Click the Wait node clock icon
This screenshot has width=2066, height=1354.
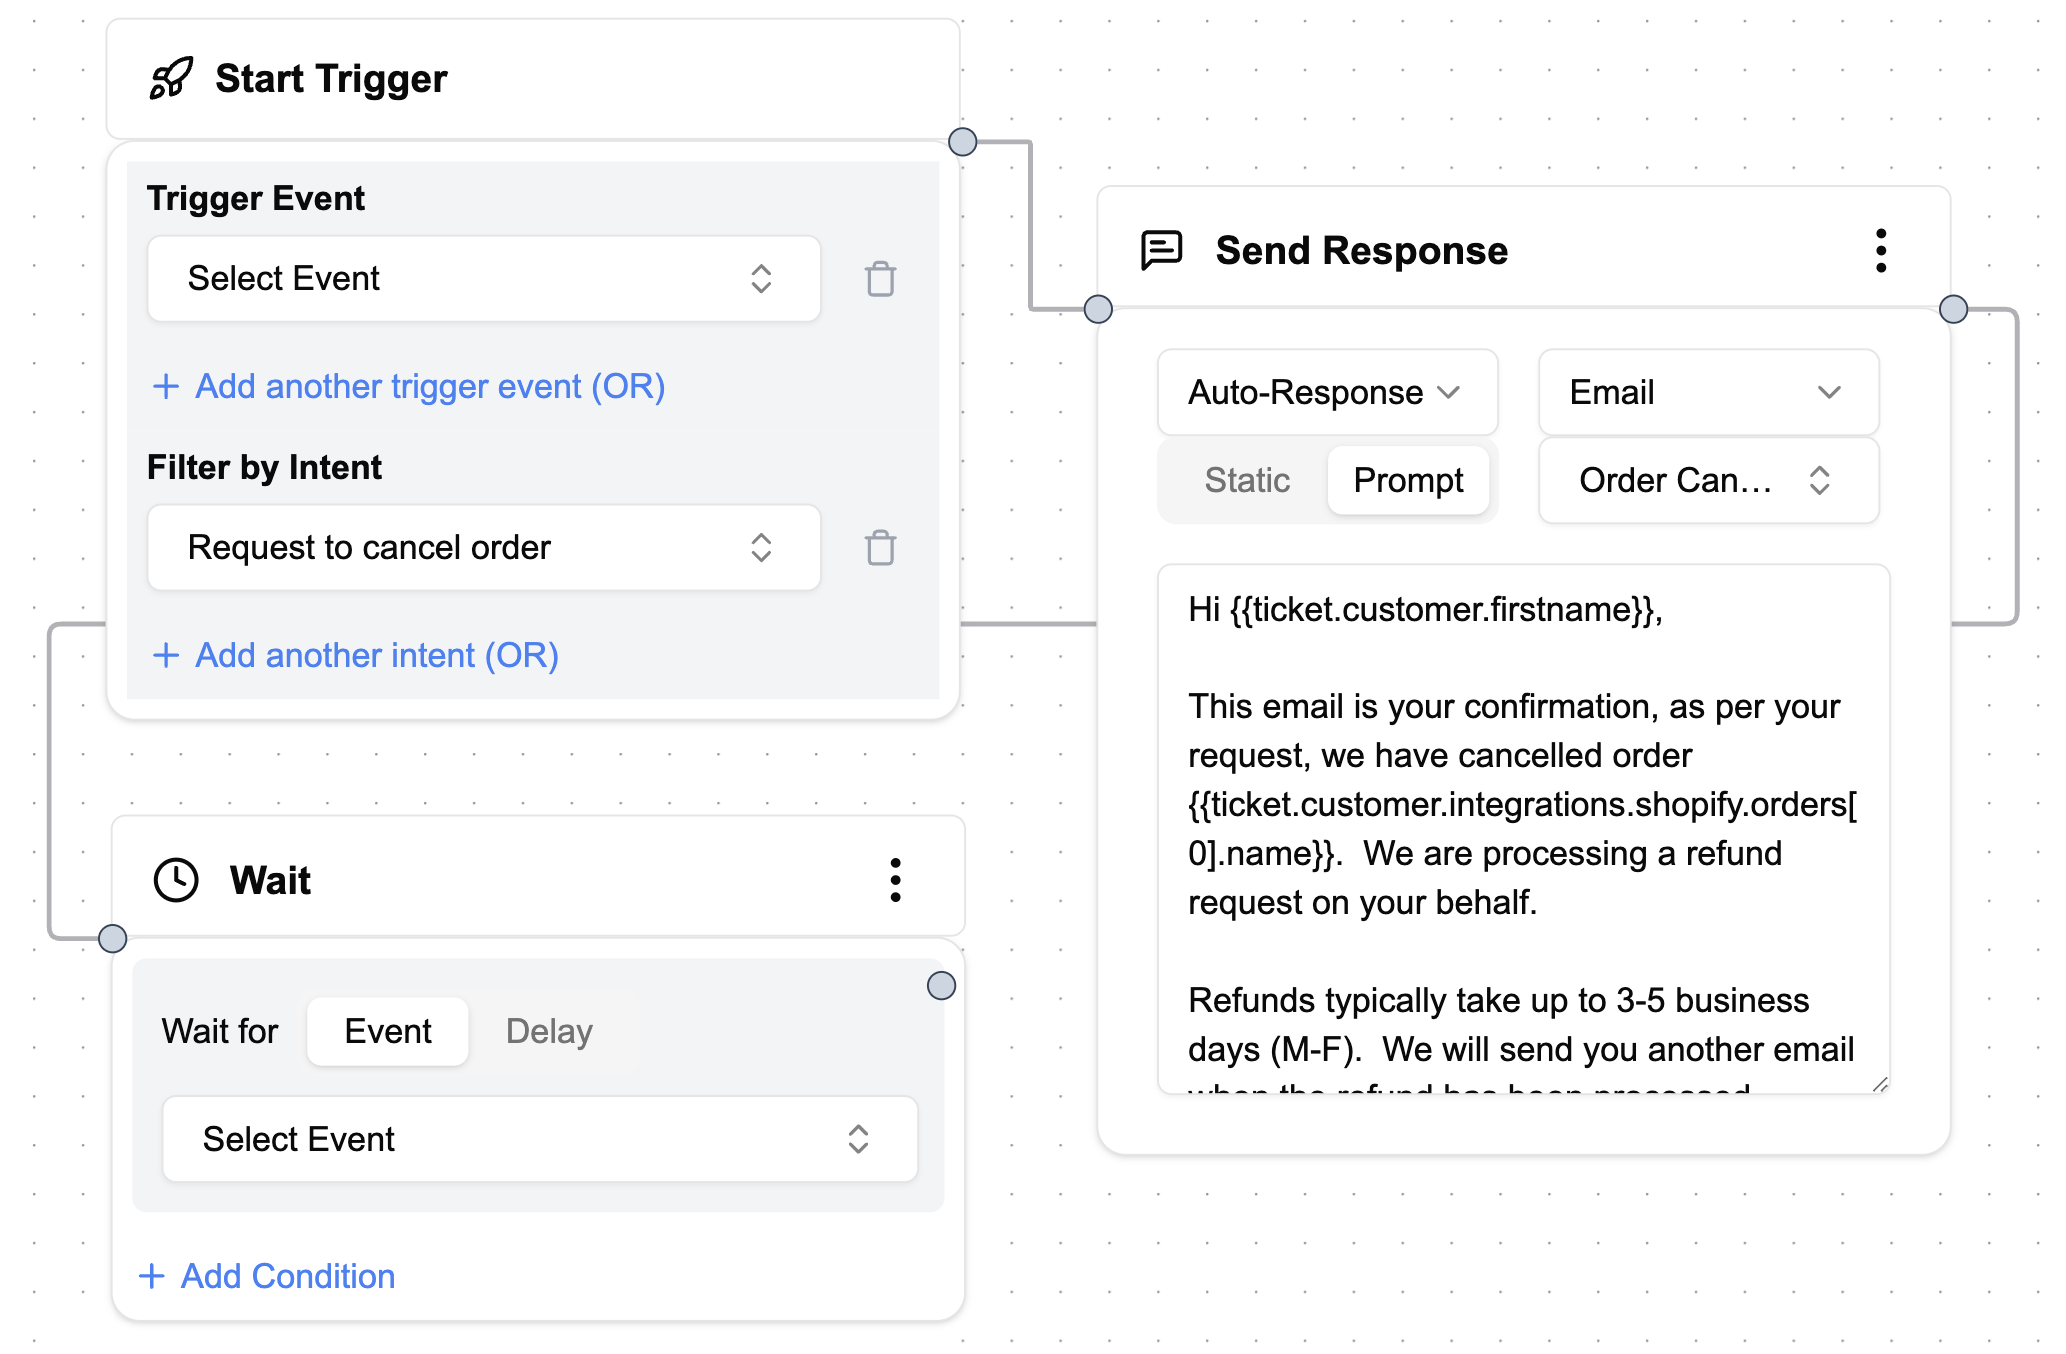click(x=176, y=879)
